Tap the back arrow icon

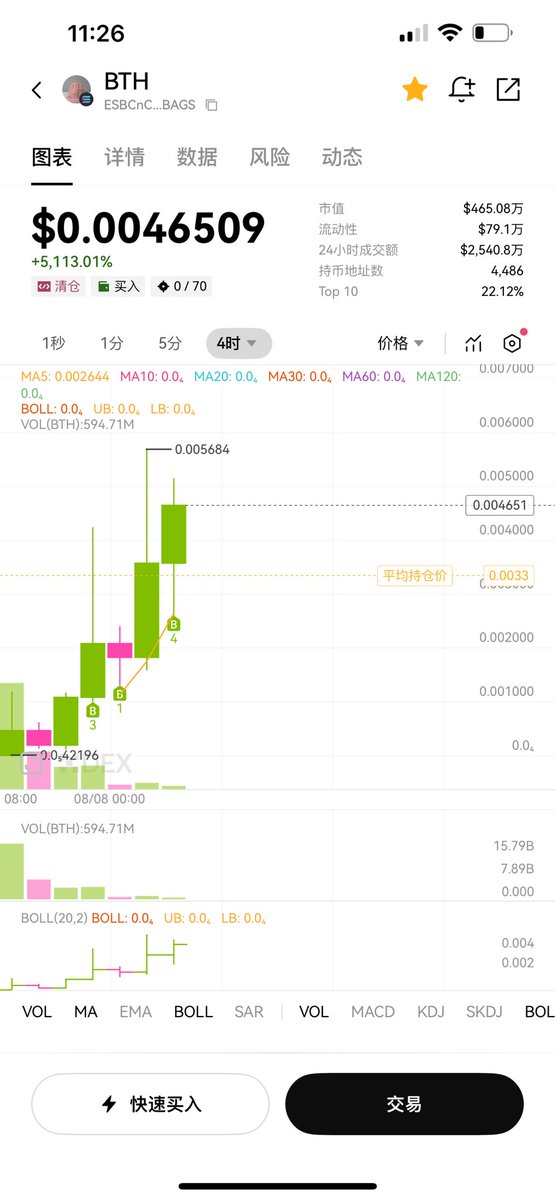tap(37, 90)
